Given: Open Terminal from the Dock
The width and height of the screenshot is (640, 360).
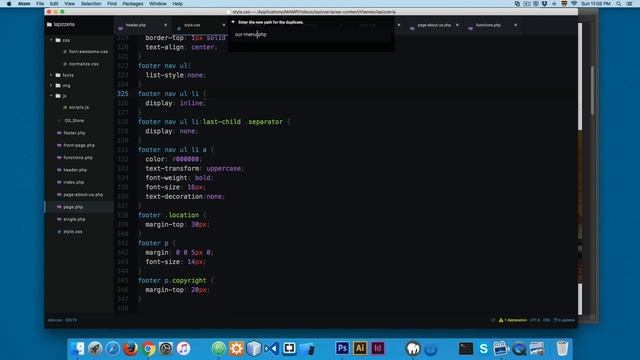Looking at the screenshot, I should (466, 349).
